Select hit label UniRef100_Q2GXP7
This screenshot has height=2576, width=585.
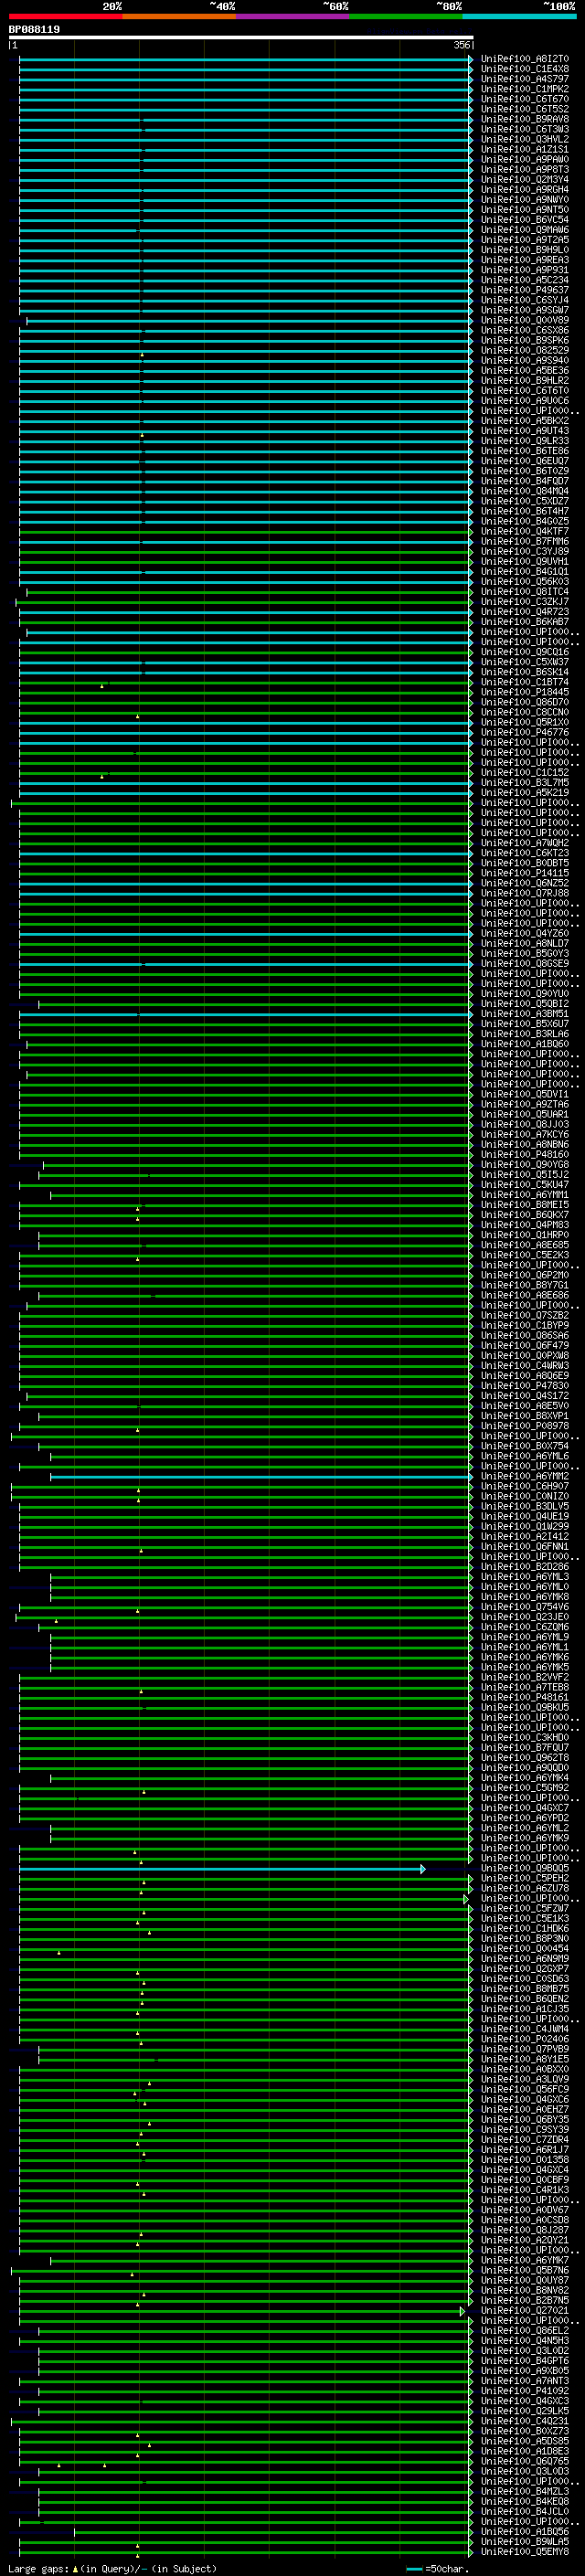click(525, 1969)
